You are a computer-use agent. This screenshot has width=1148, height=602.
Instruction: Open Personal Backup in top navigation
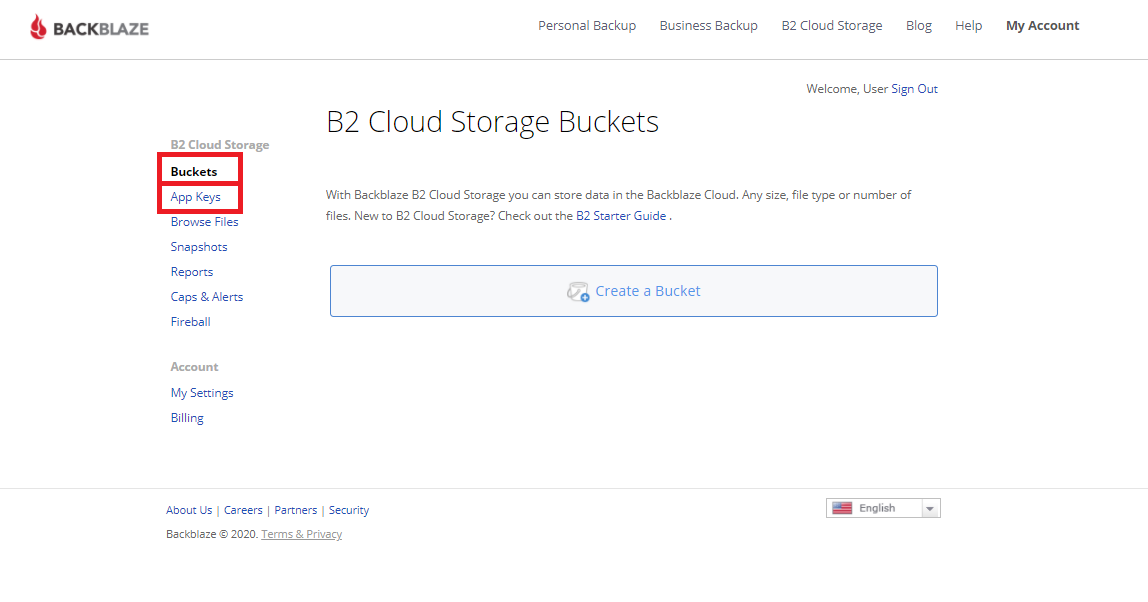[587, 26]
